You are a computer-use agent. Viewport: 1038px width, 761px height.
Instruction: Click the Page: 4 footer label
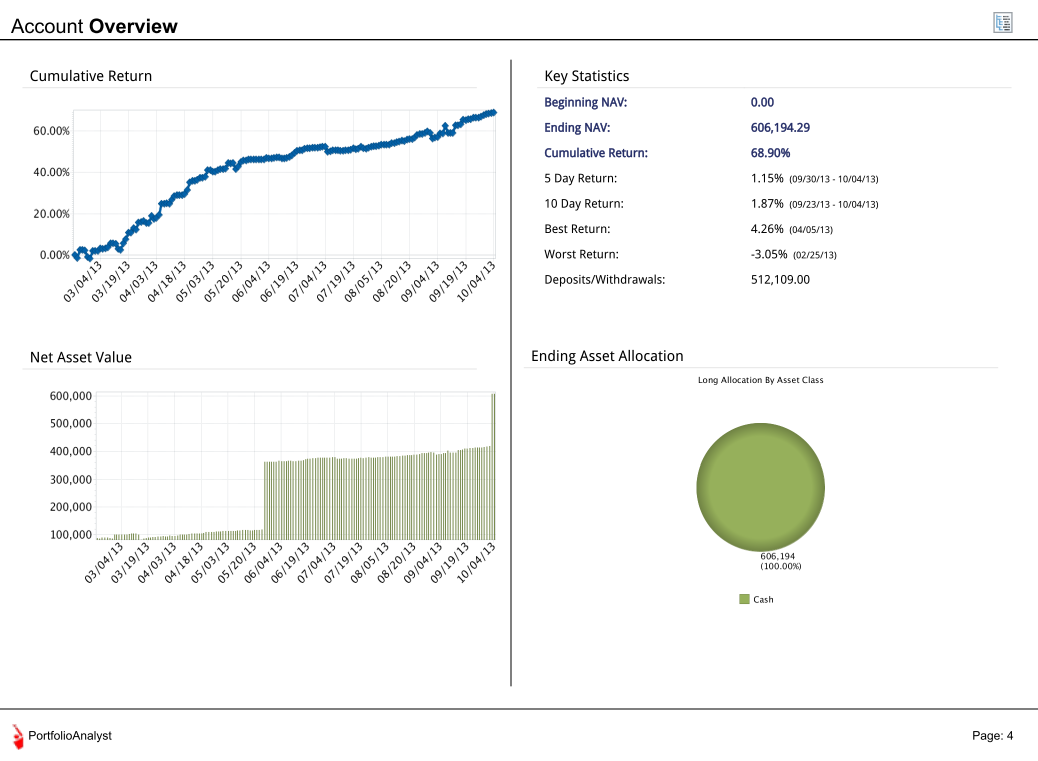pyautogui.click(x=992, y=736)
